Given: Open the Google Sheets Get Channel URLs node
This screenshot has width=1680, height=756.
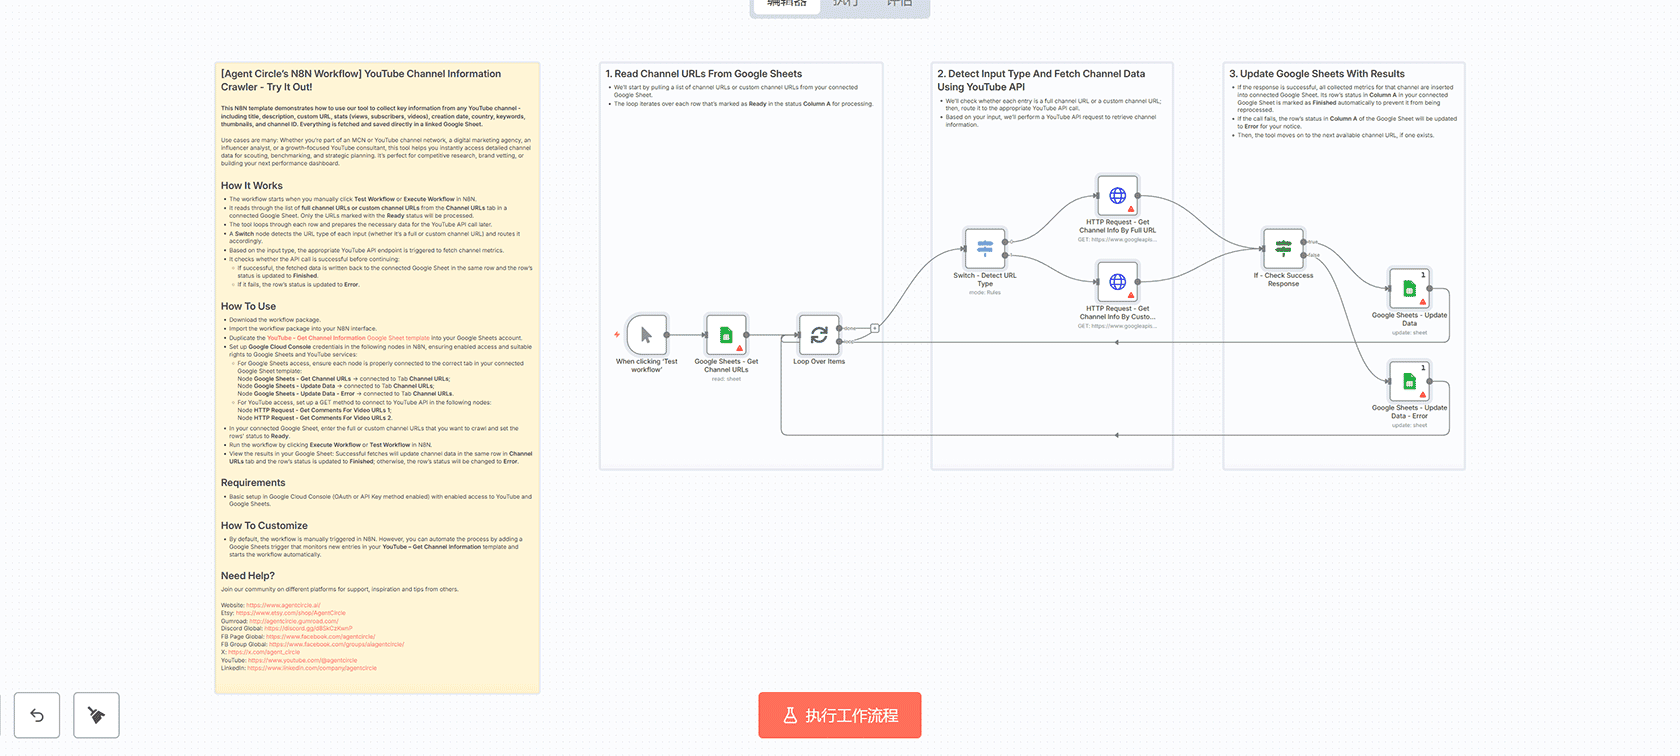Looking at the screenshot, I should 726,335.
